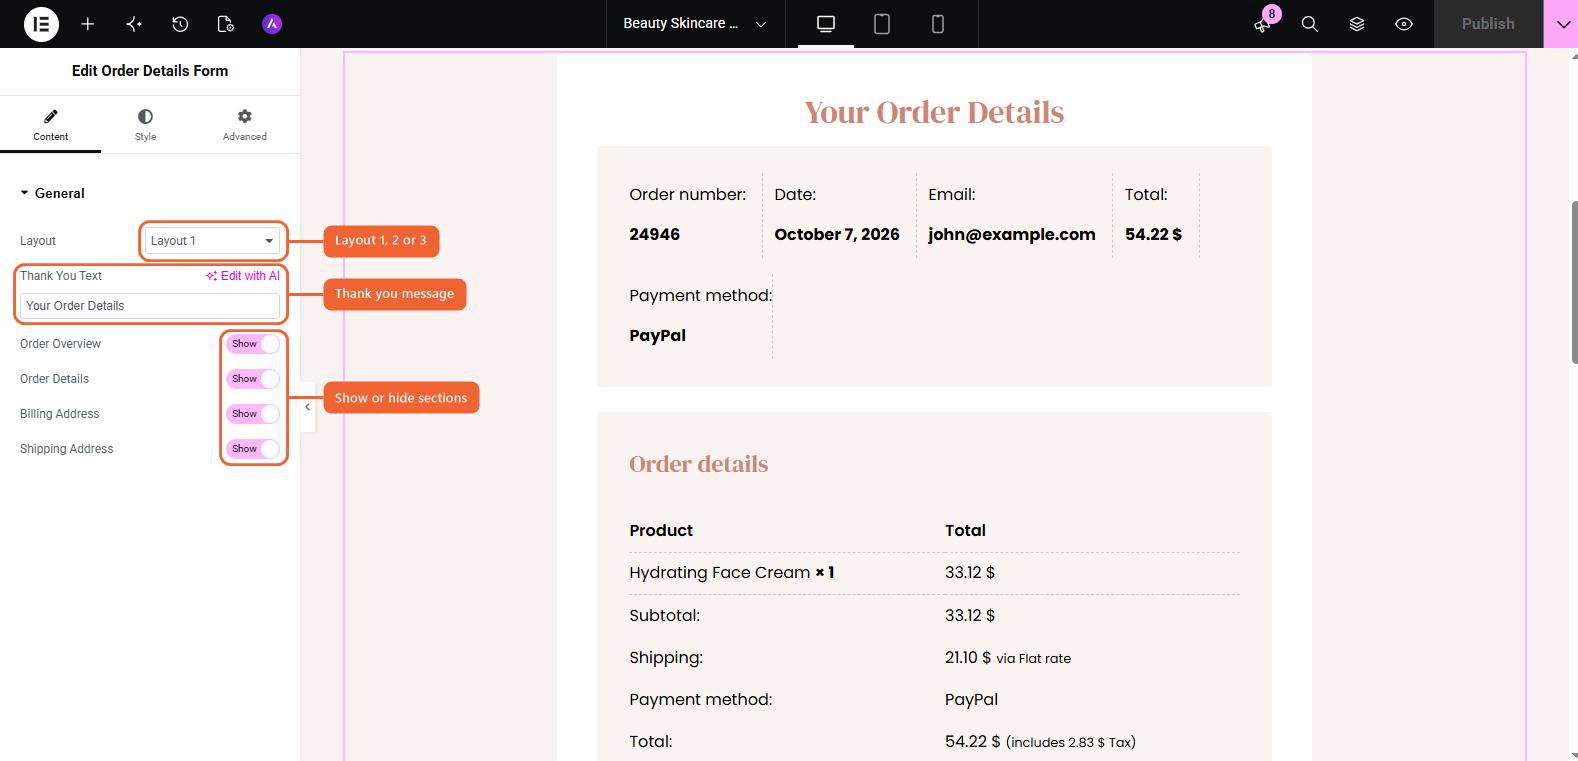Add a new element with plus icon
This screenshot has width=1578, height=761.
pos(88,24)
